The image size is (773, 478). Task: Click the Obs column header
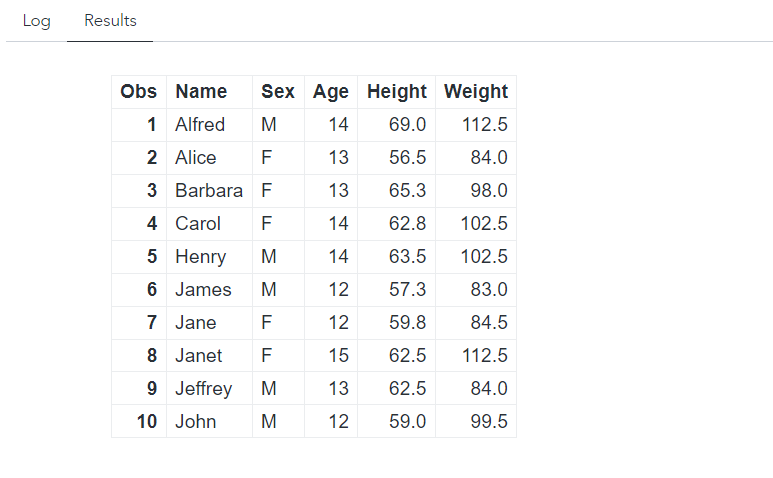click(x=138, y=92)
